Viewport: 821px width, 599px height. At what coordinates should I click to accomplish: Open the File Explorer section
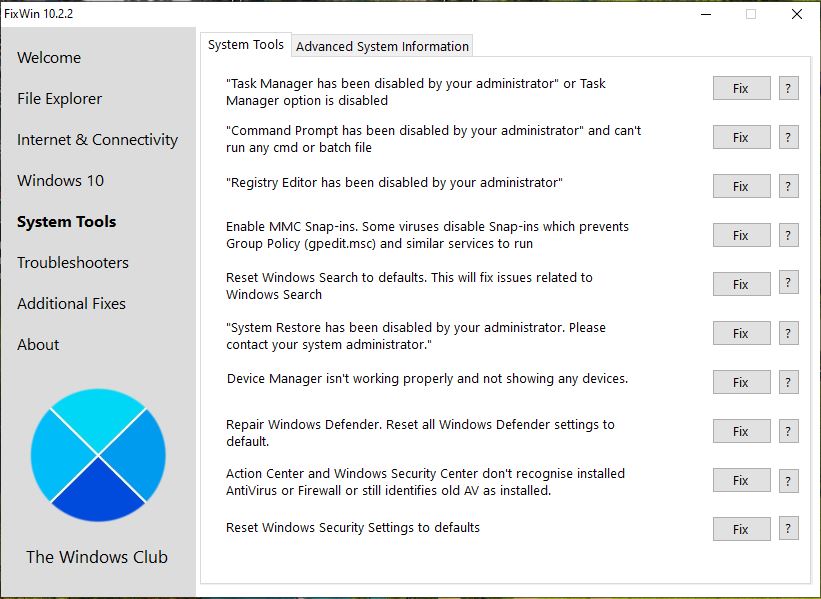pos(60,99)
